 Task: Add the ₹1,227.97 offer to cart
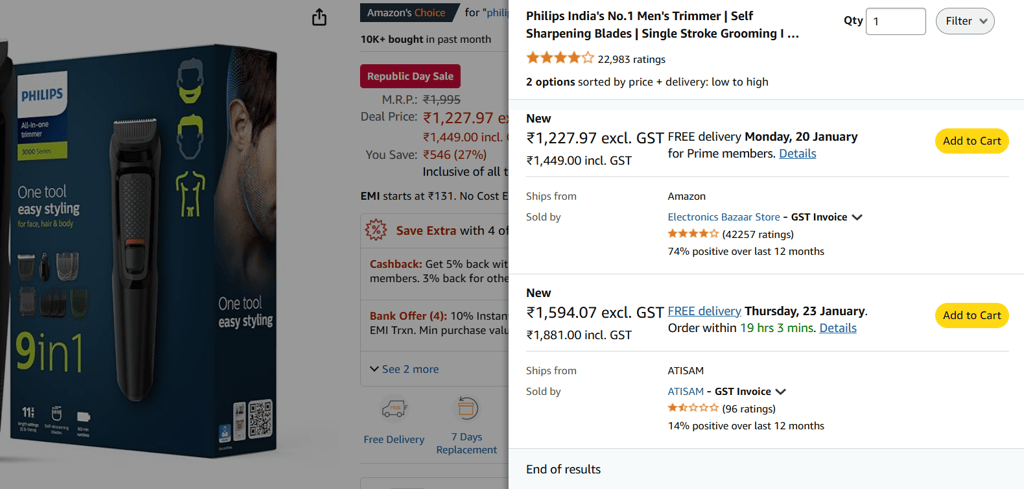point(971,141)
